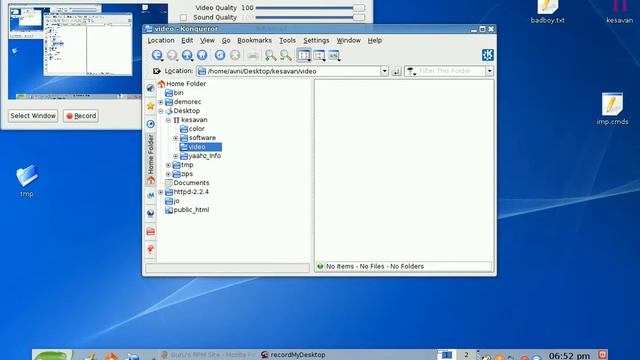Collapse the kesavan tree node

[x=168, y=120]
